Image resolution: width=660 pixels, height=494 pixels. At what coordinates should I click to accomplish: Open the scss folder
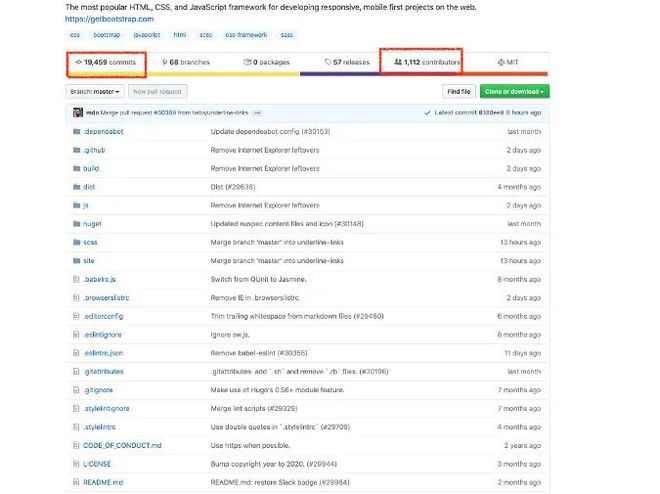[x=90, y=242]
